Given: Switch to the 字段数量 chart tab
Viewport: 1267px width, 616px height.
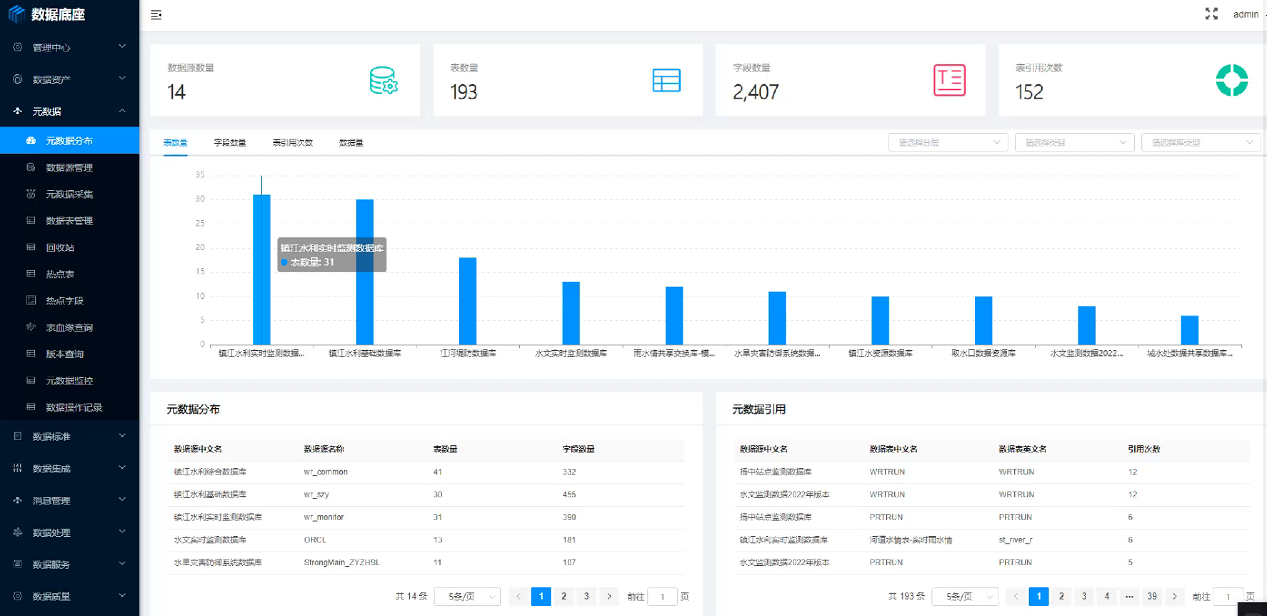Looking at the screenshot, I should point(230,142).
